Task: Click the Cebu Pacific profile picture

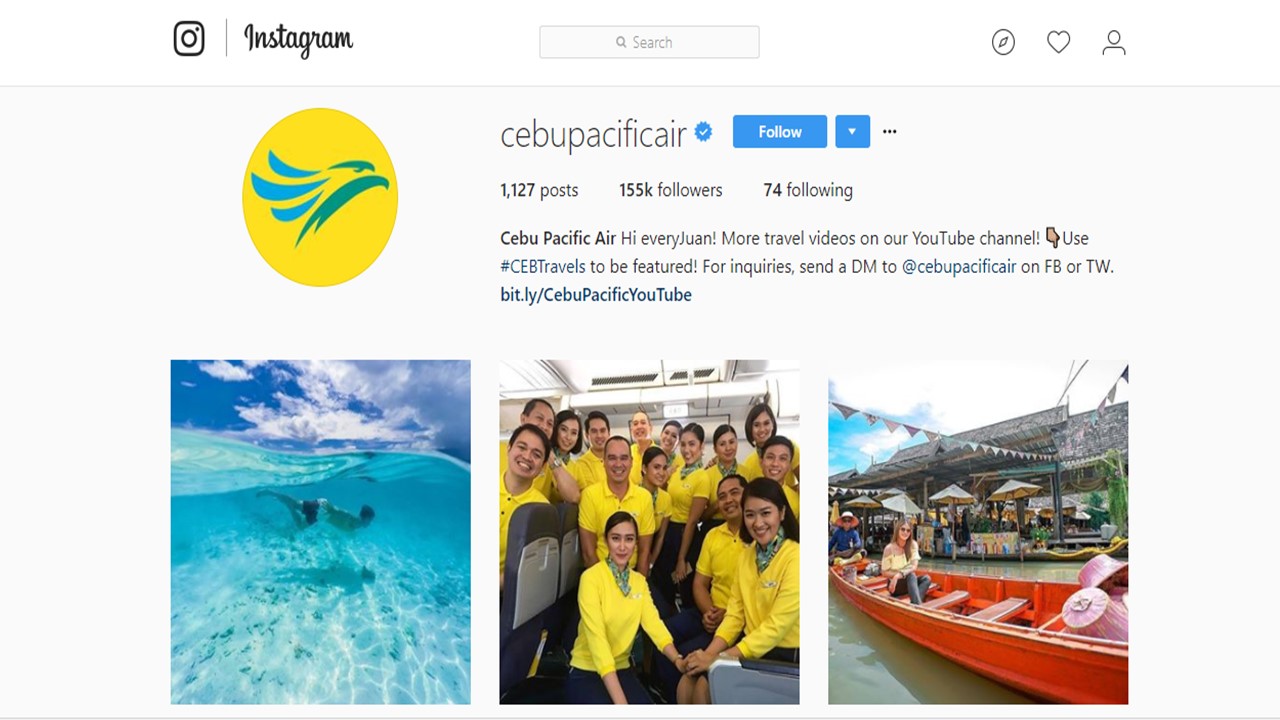Action: 320,197
